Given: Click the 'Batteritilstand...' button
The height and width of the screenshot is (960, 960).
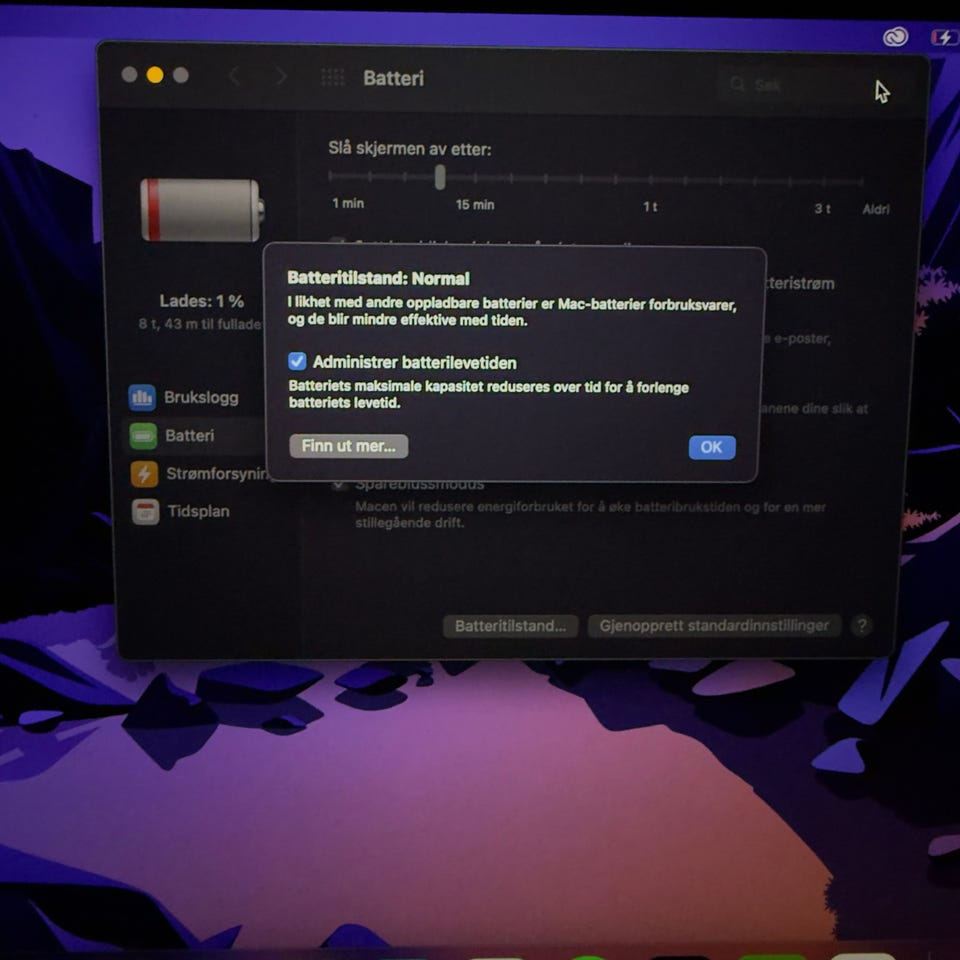Looking at the screenshot, I should pyautogui.click(x=510, y=626).
